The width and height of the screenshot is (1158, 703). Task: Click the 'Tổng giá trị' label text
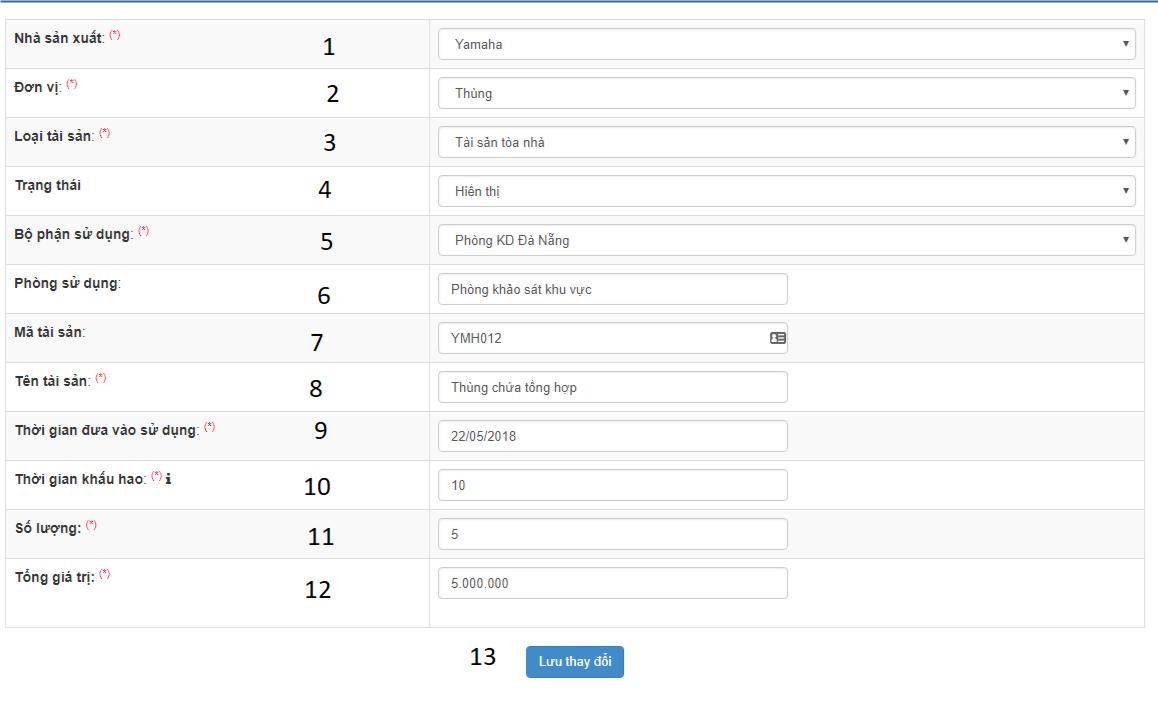[x=53, y=577]
